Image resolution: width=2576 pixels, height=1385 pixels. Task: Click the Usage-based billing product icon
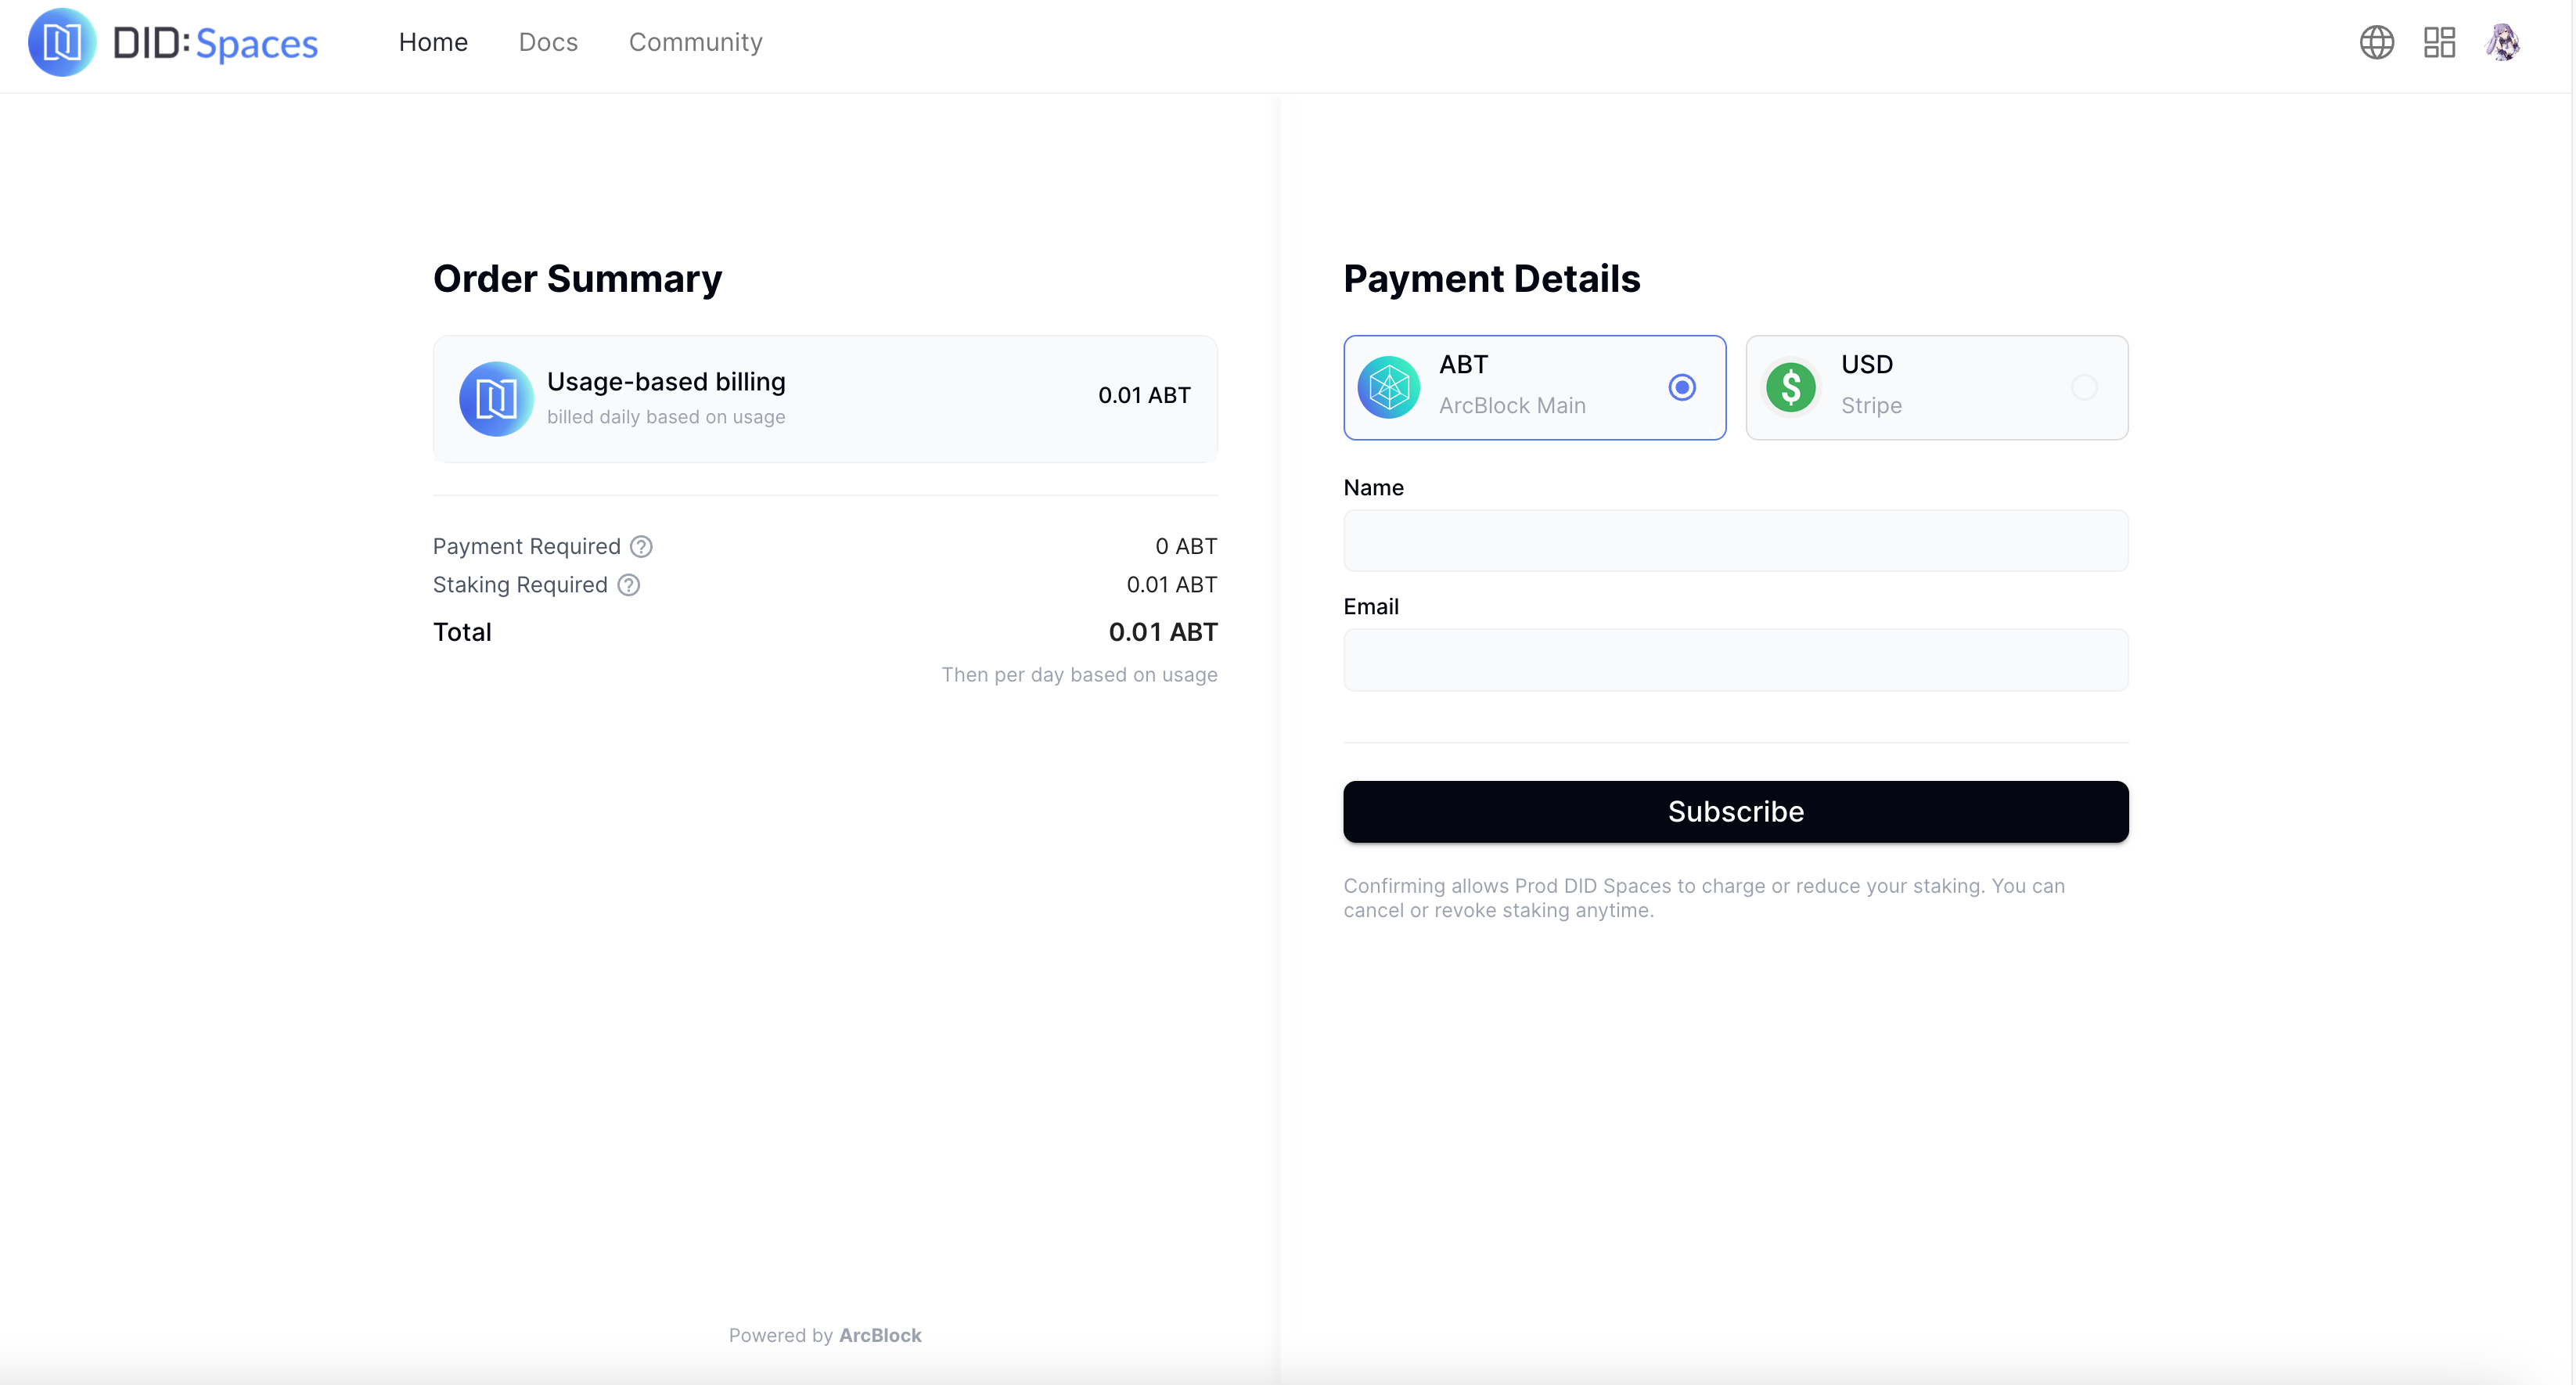[x=495, y=399]
